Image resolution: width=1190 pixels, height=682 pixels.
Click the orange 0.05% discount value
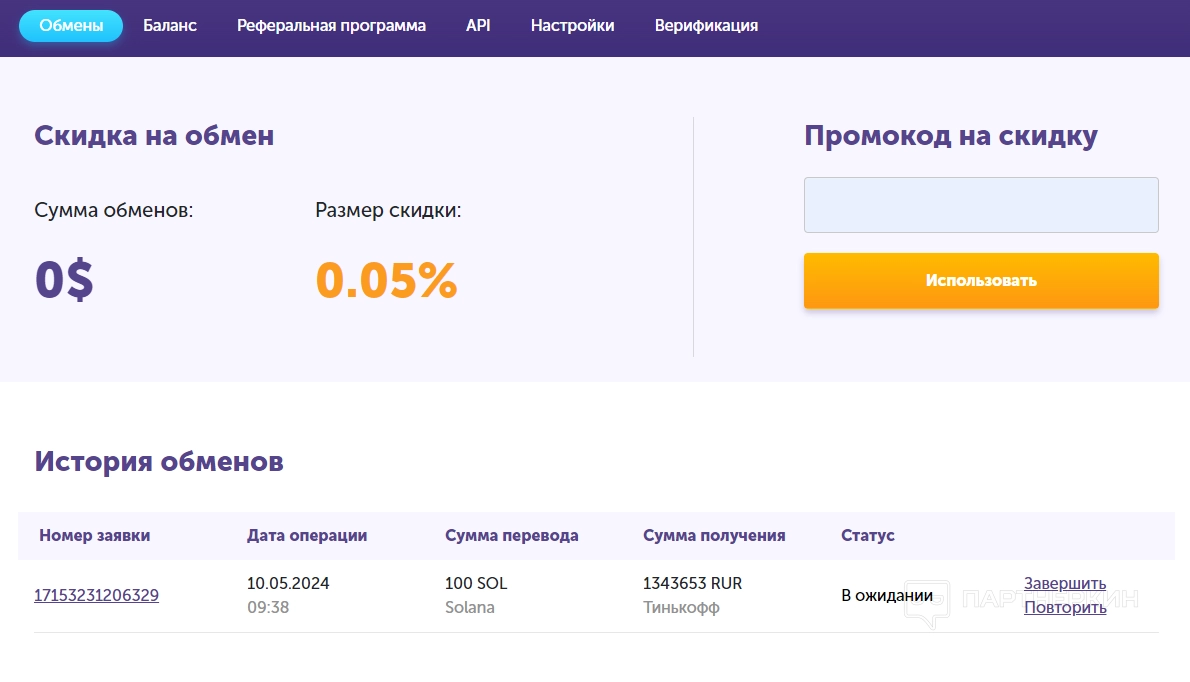click(x=386, y=281)
